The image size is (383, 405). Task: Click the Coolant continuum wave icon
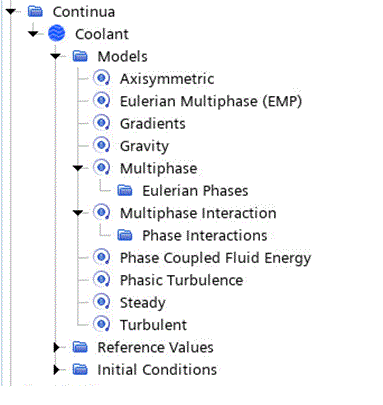(x=56, y=34)
